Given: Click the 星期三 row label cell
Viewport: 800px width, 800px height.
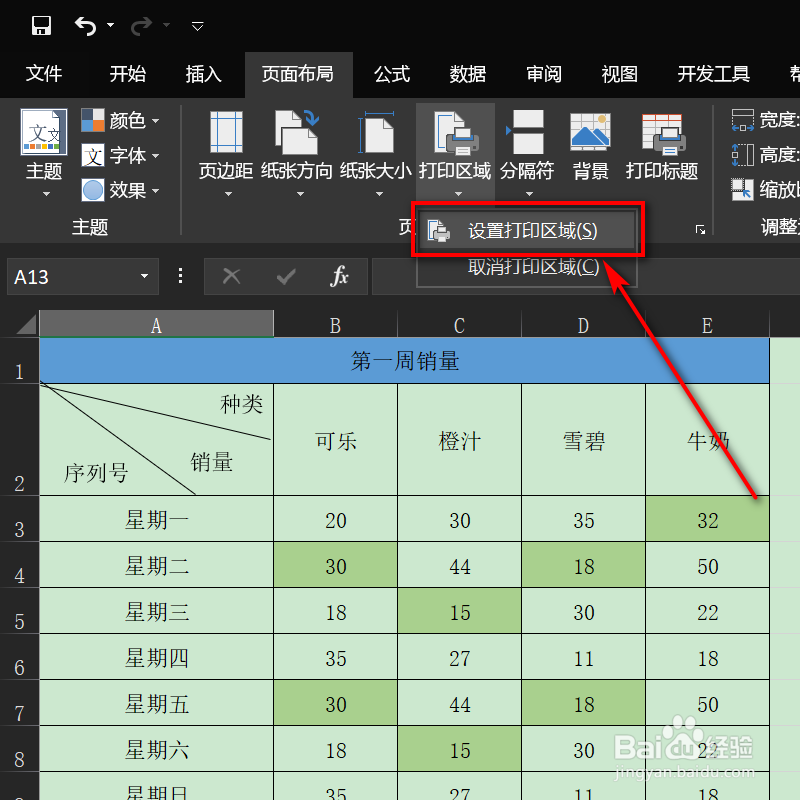Looking at the screenshot, I should coord(157,611).
